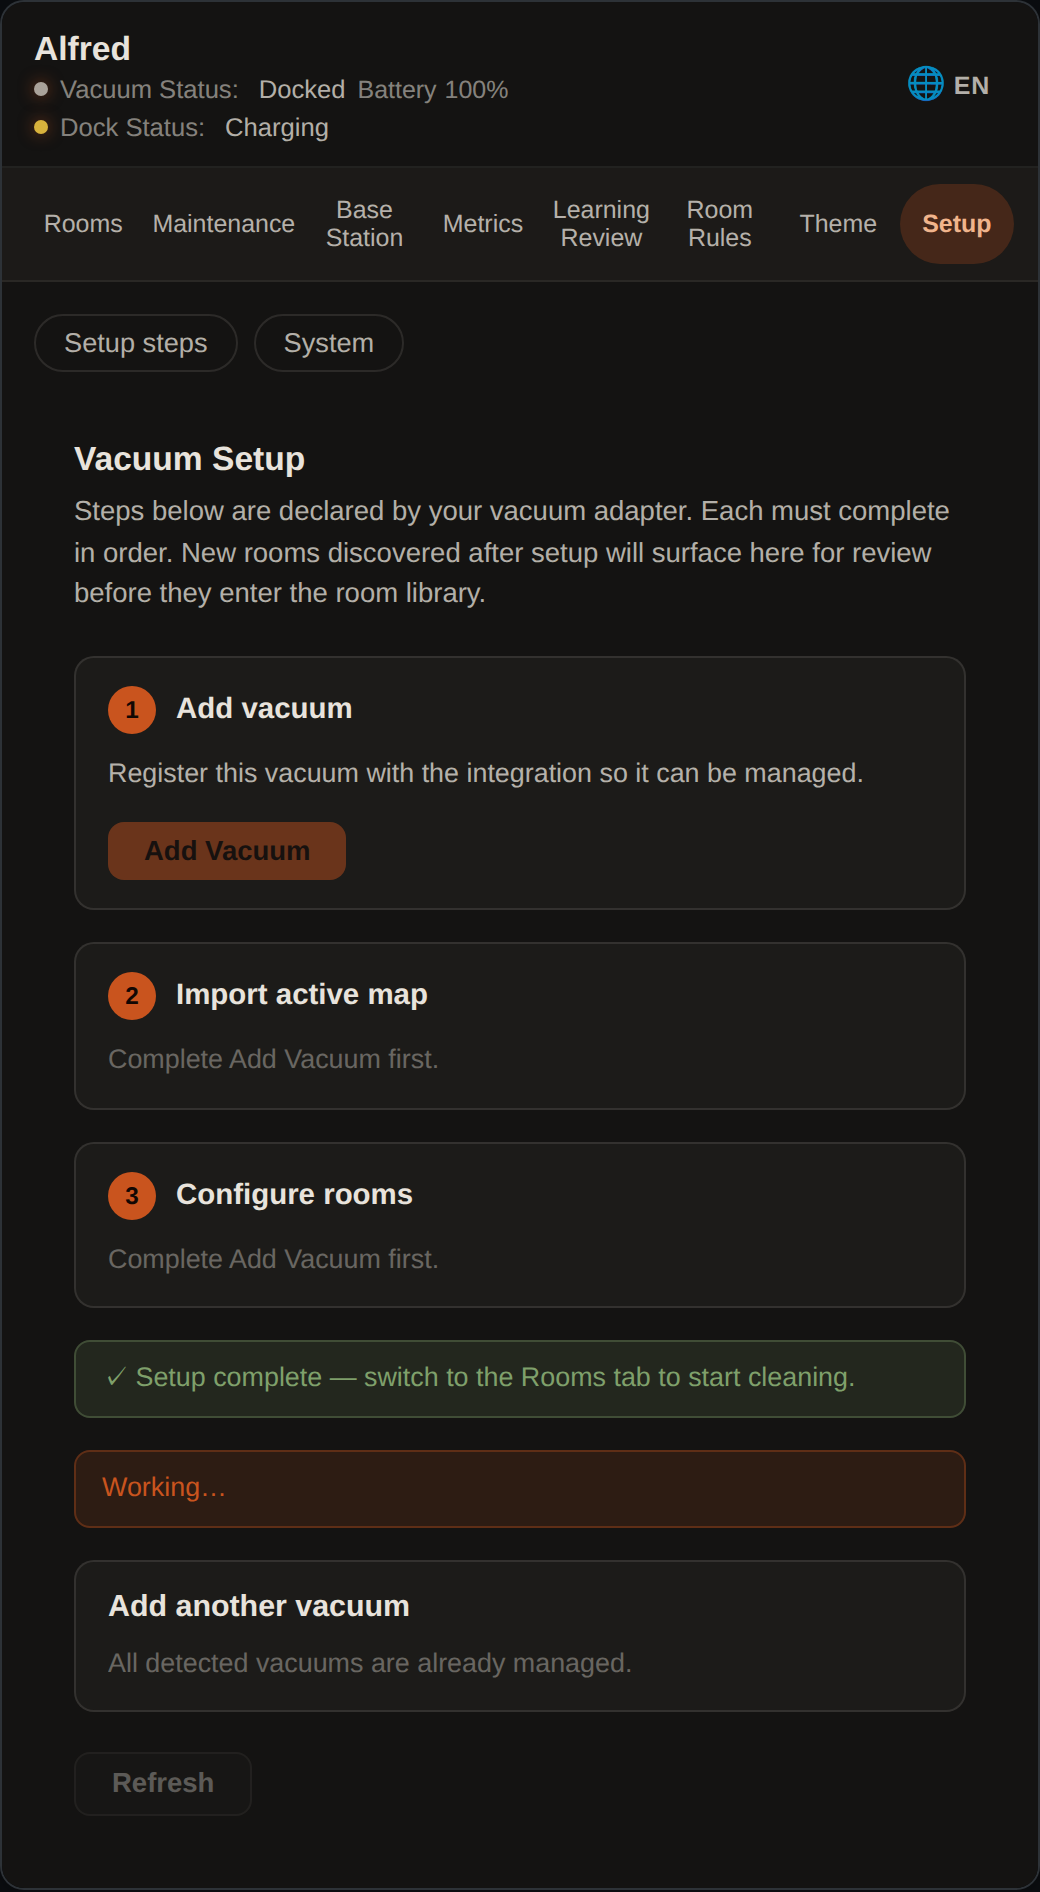This screenshot has width=1040, height=1892.
Task: Click the step 1 number badge
Action: point(132,710)
